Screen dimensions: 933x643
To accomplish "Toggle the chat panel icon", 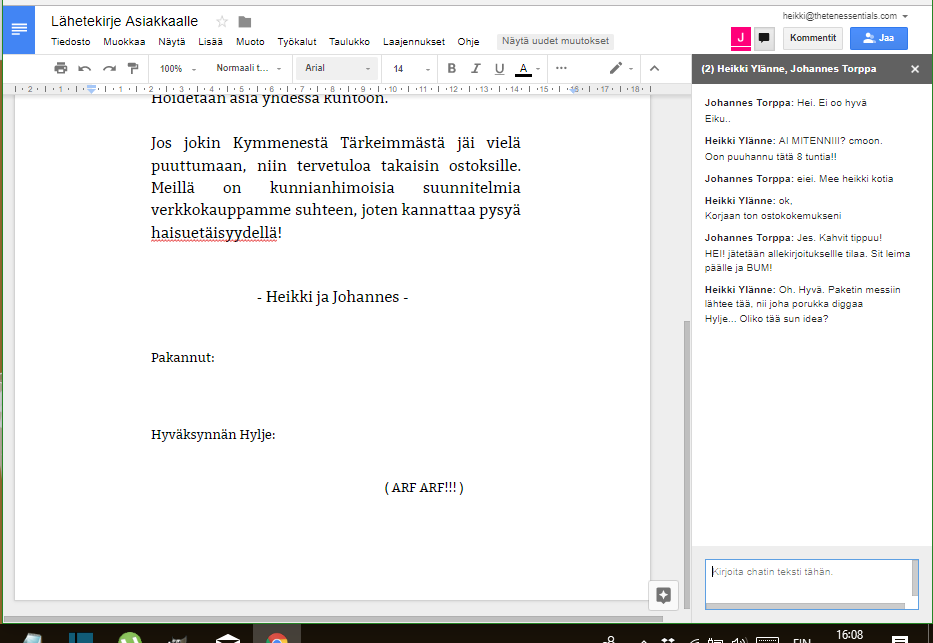I will pyautogui.click(x=764, y=38).
